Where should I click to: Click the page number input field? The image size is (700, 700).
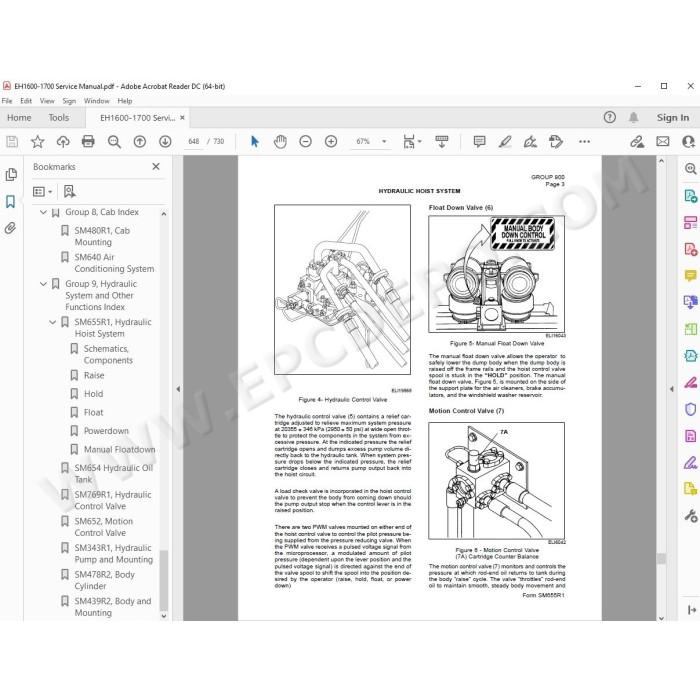pyautogui.click(x=193, y=142)
